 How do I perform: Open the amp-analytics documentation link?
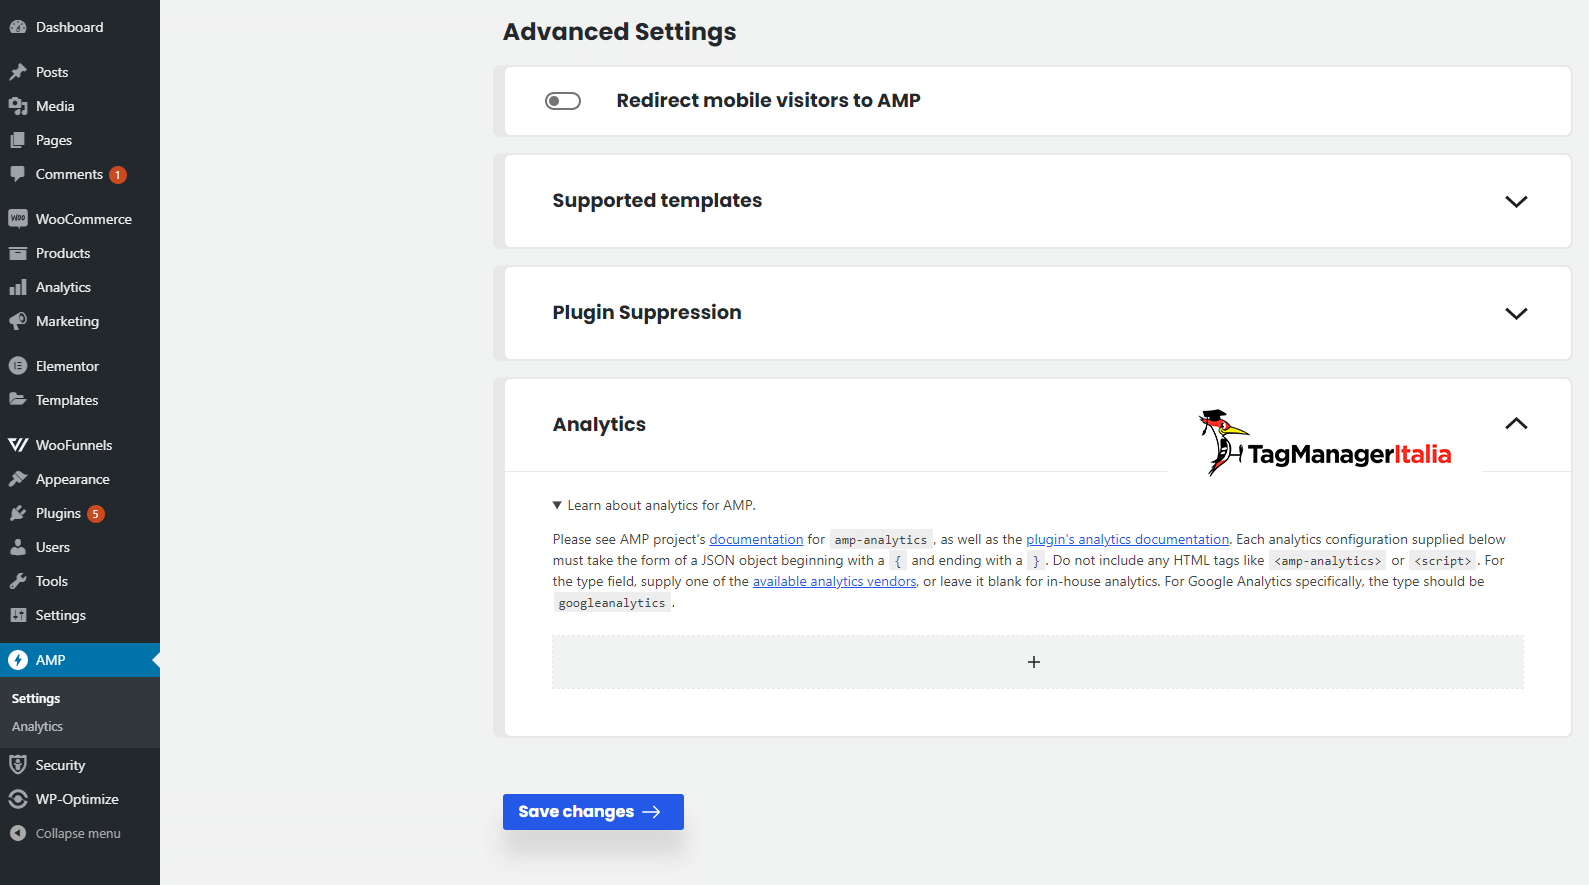pyautogui.click(x=756, y=539)
